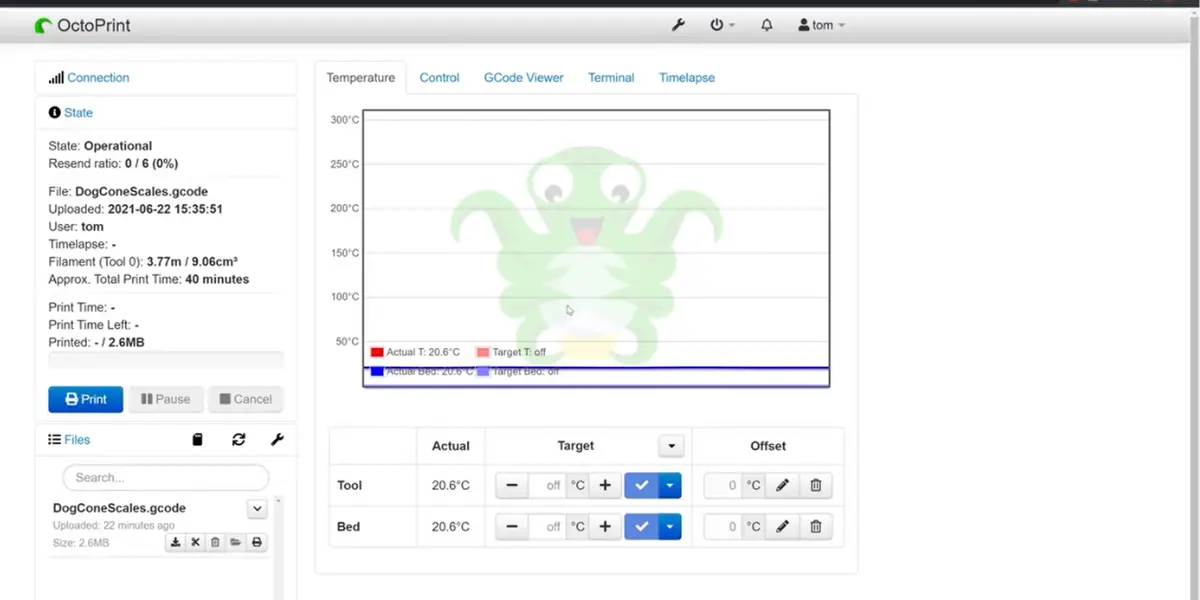
Task: Open the Terminal tab
Action: 611,78
